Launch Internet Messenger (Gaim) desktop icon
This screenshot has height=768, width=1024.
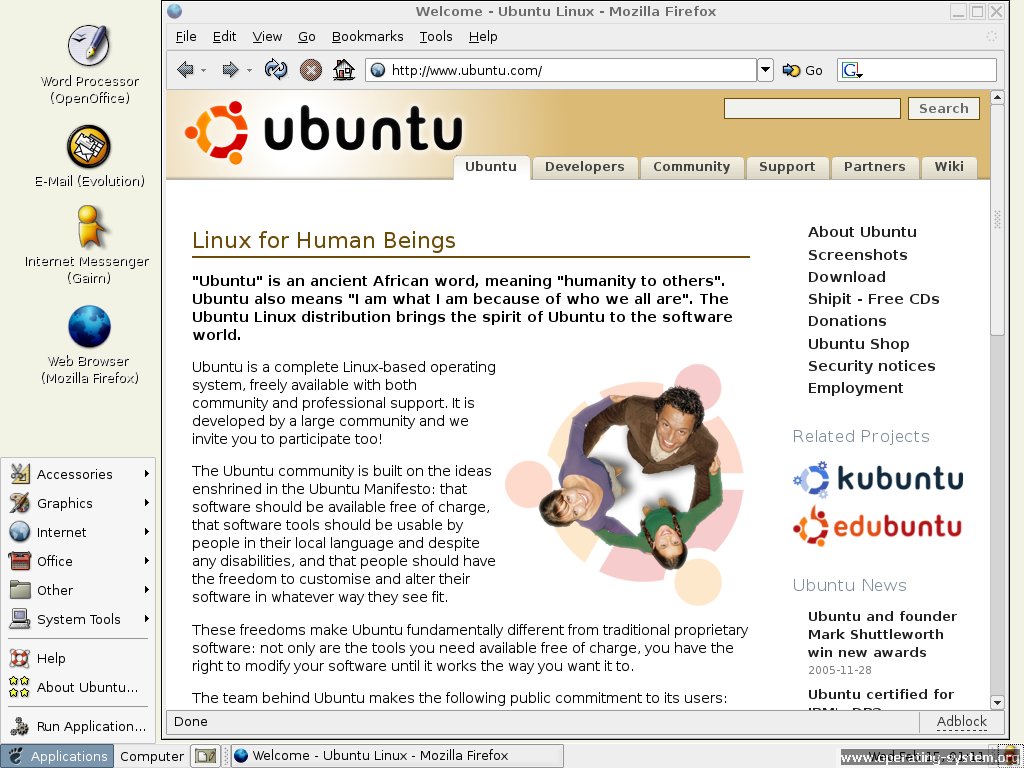coord(87,244)
